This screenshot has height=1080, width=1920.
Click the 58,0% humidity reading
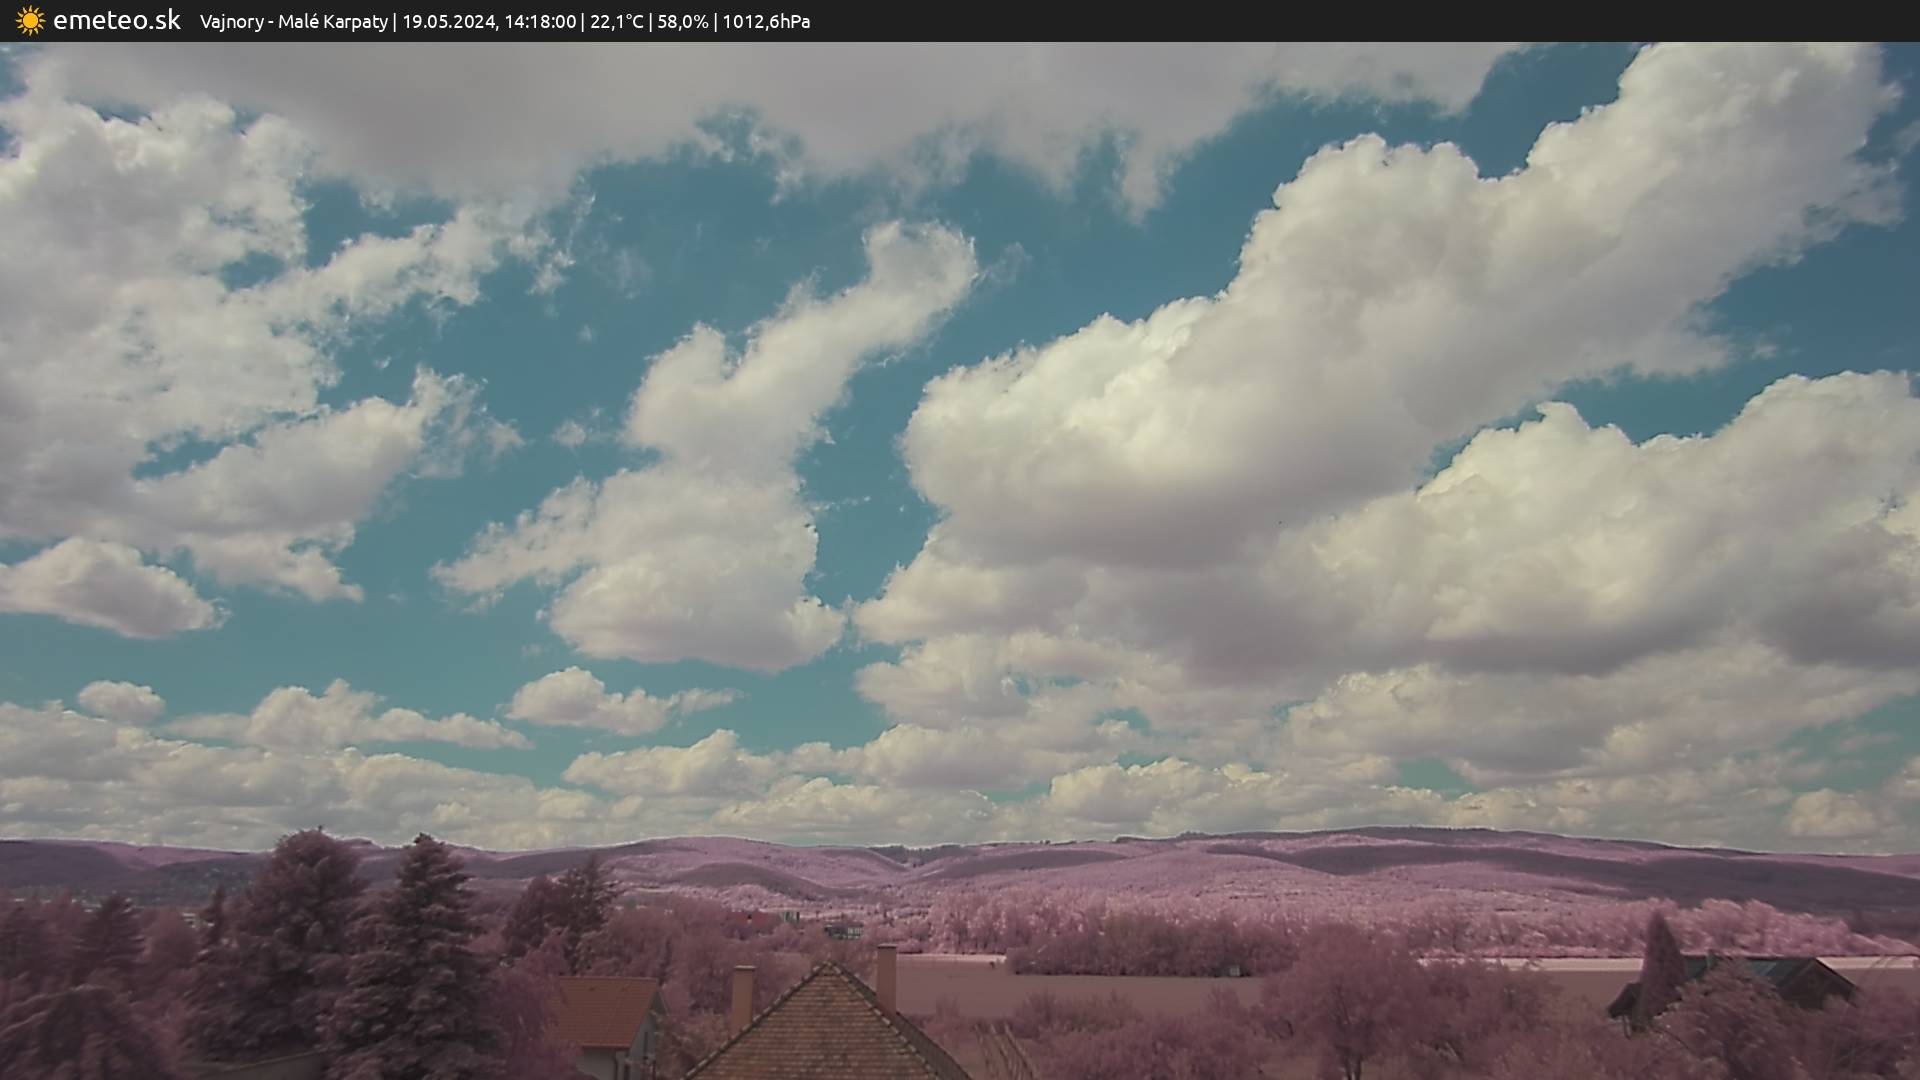pos(681,22)
